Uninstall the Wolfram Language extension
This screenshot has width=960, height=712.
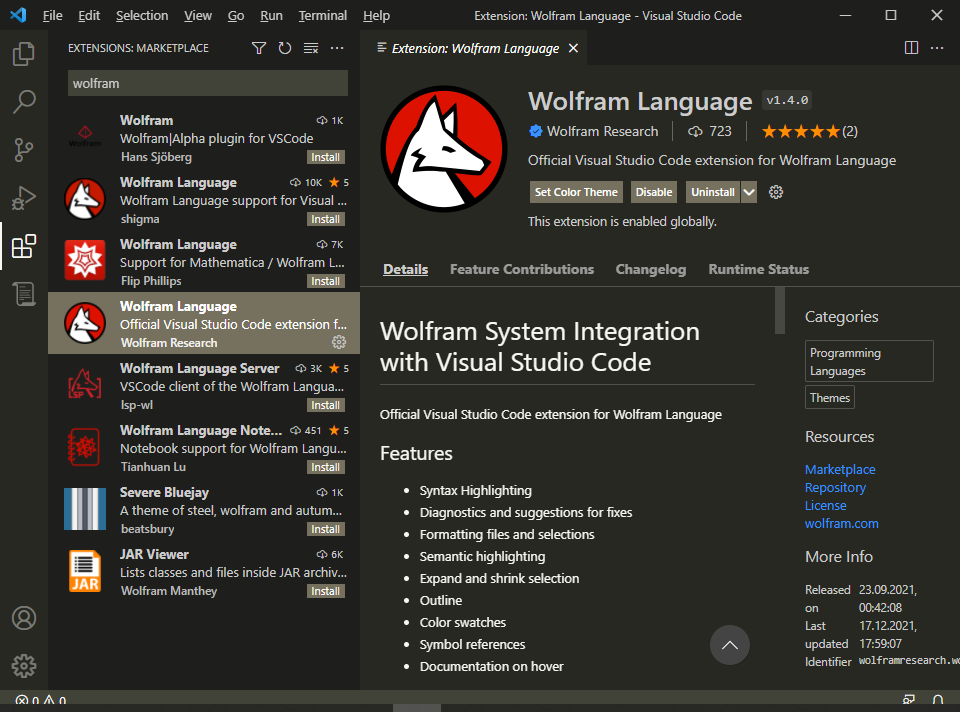pos(713,192)
